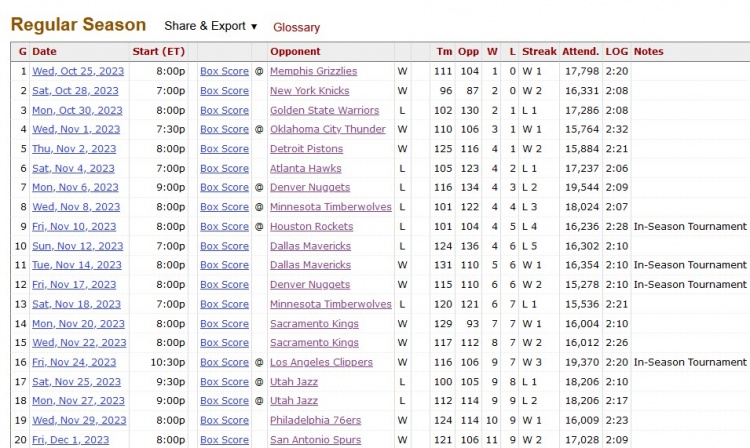Open the Wed, Oct 25, 2023 date link
The height and width of the screenshot is (448, 750).
coord(76,71)
